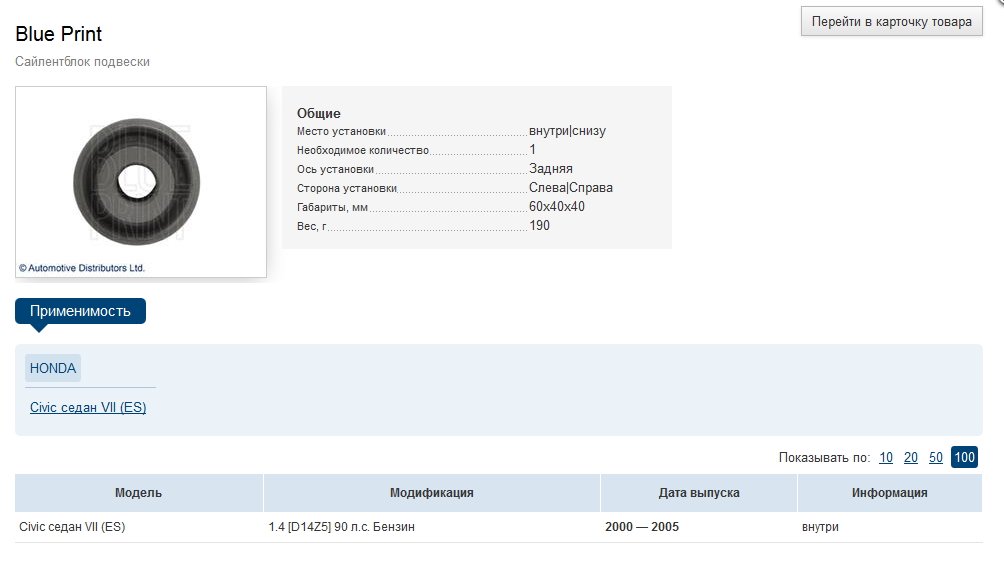Select the HONDA brand tab
Viewport: 1004px width, 564px height.
(x=53, y=368)
